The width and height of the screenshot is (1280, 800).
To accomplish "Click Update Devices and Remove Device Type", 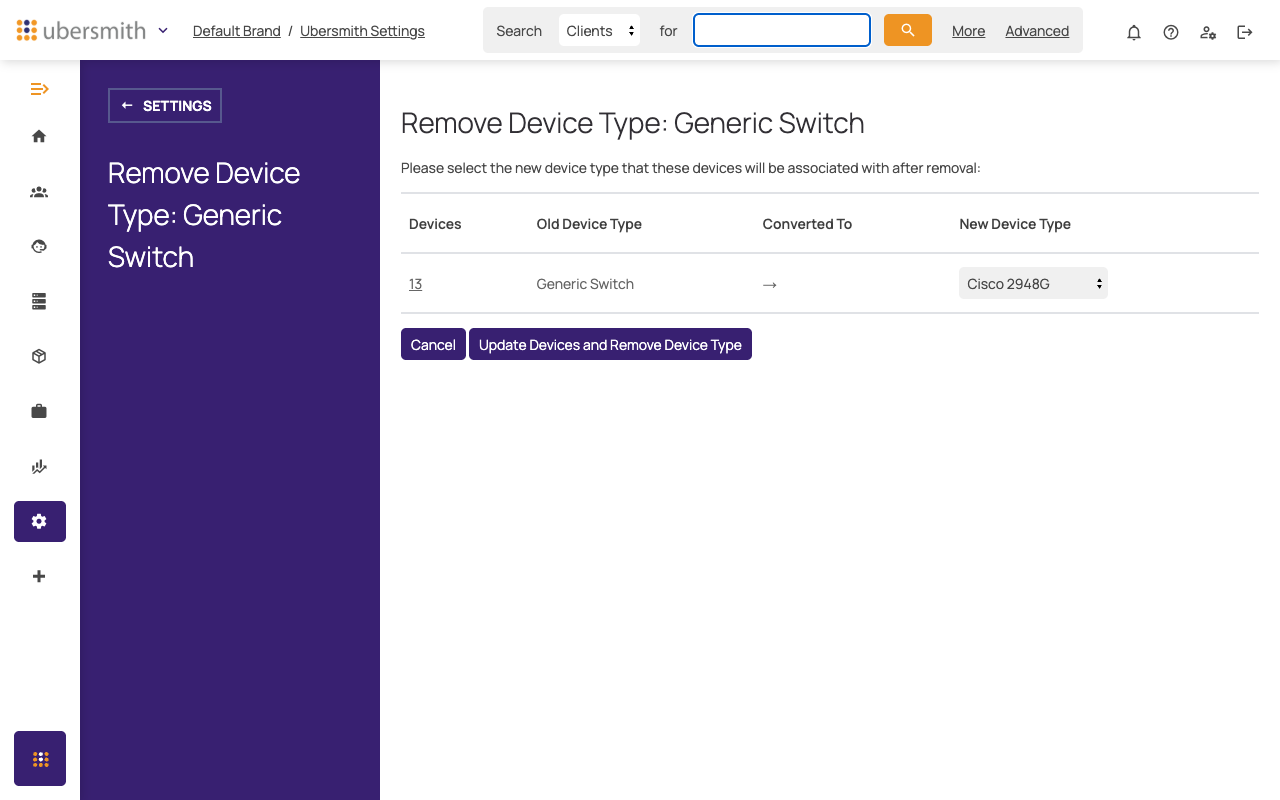I will click(610, 344).
